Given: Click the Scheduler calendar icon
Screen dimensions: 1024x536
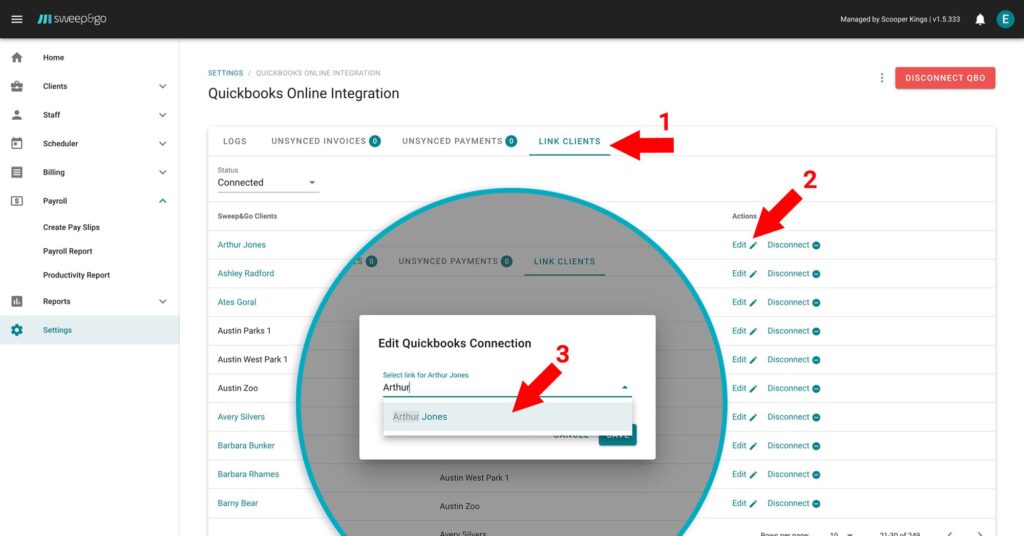Looking at the screenshot, I should 17,144.
